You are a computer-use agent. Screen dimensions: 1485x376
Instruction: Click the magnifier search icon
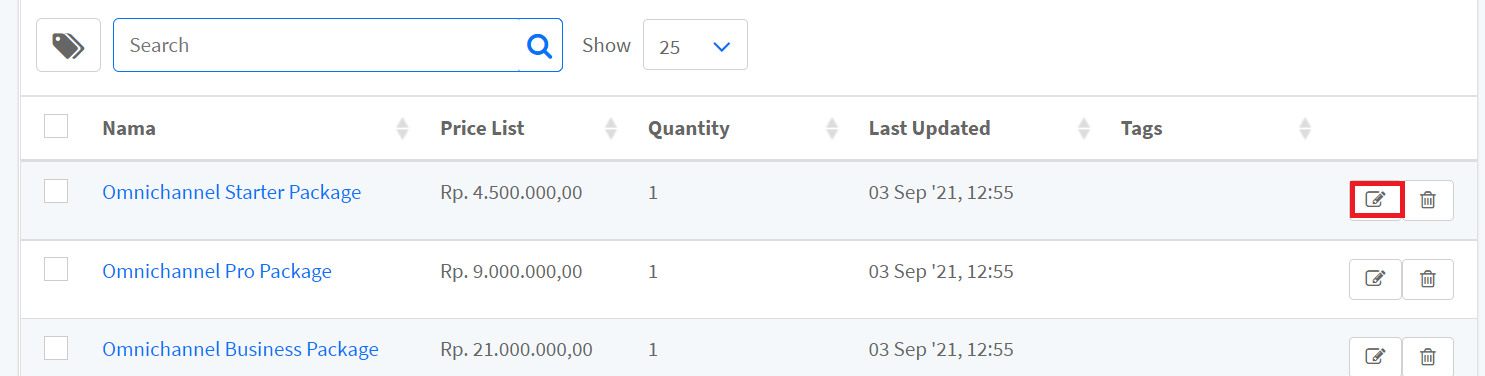click(x=540, y=45)
